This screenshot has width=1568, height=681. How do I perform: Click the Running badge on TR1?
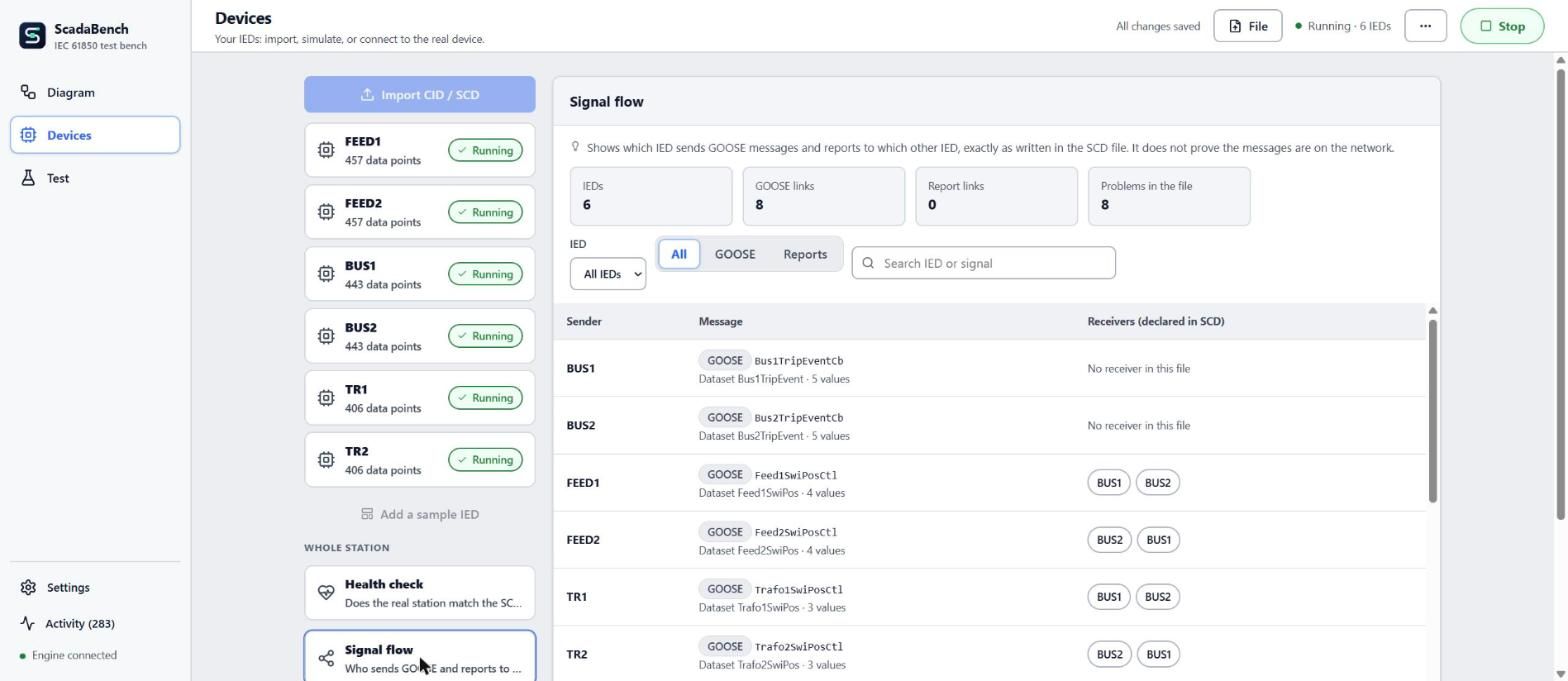[485, 398]
